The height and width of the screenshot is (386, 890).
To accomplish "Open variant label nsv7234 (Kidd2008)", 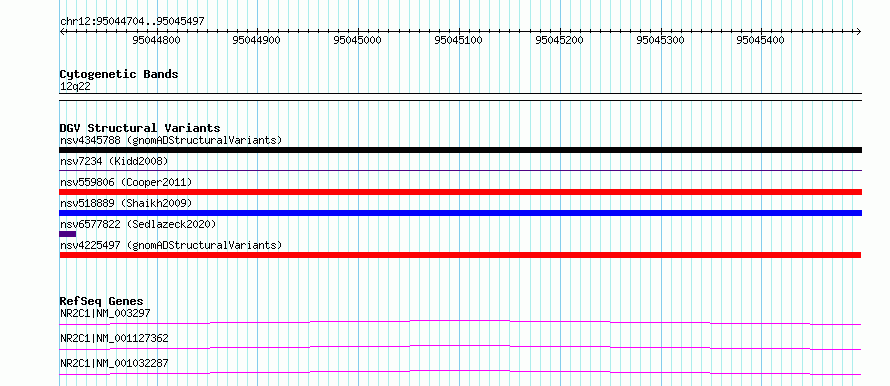I will pos(114,161).
